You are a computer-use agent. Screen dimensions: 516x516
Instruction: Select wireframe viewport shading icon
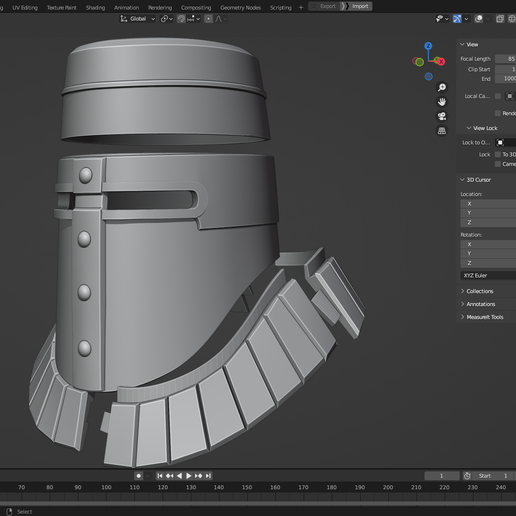click(x=512, y=19)
